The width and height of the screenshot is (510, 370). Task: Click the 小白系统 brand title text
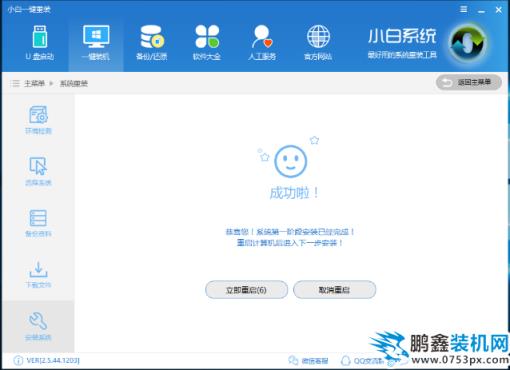[402, 36]
